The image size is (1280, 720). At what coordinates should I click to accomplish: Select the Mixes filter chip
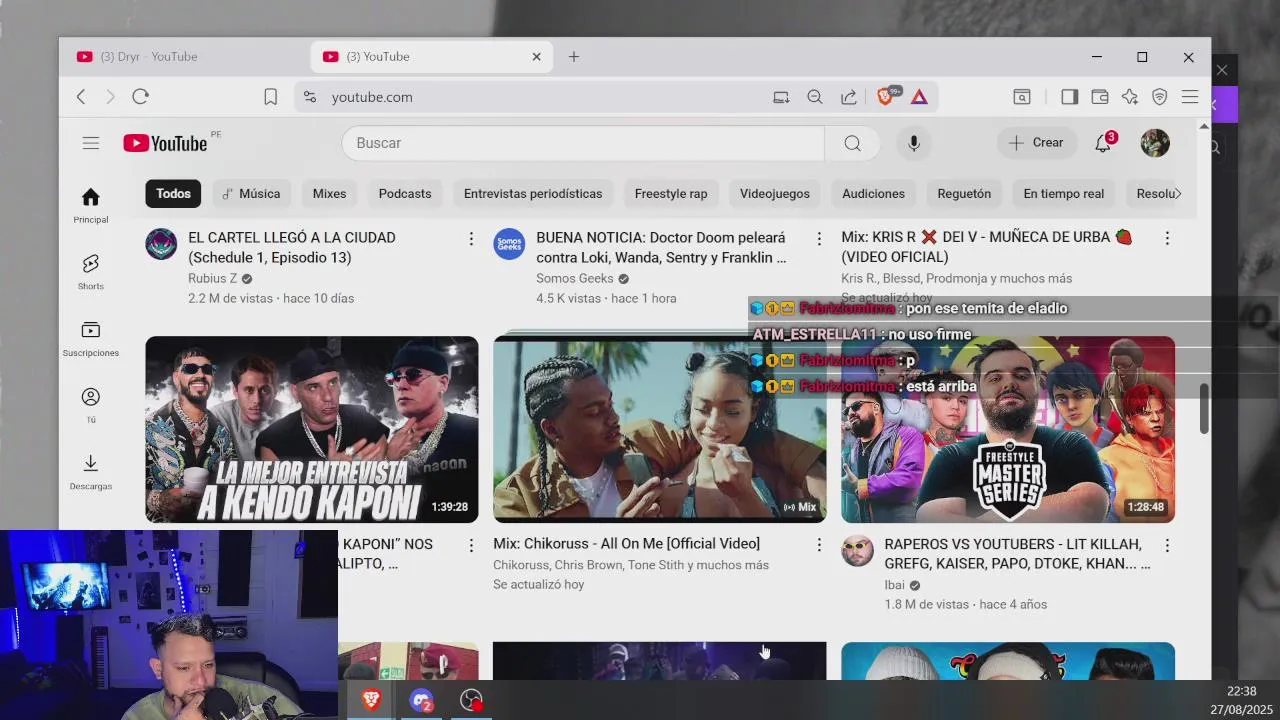click(329, 194)
